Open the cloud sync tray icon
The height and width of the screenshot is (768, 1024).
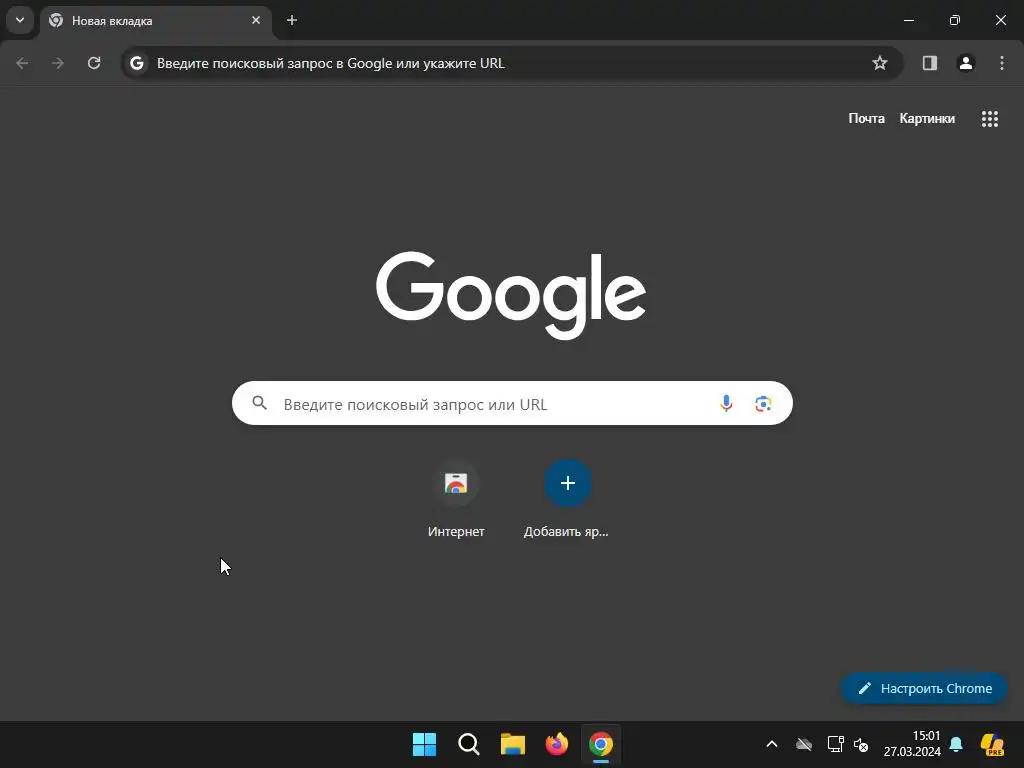click(x=804, y=744)
